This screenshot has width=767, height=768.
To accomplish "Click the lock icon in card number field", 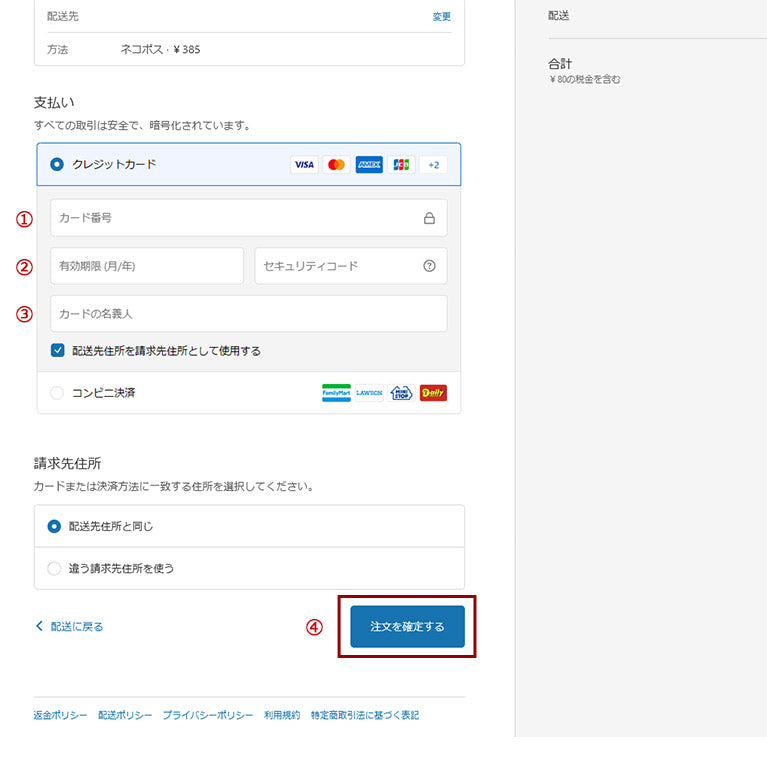I will pos(429,218).
